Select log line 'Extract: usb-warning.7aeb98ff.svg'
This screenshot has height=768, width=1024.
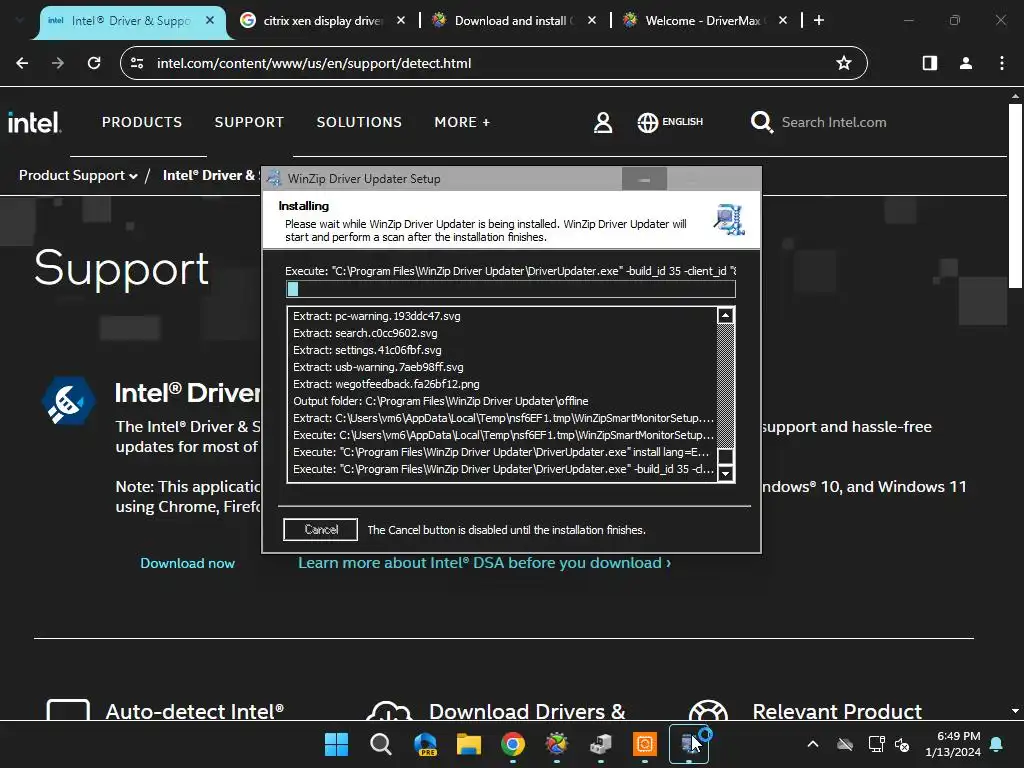[378, 367]
